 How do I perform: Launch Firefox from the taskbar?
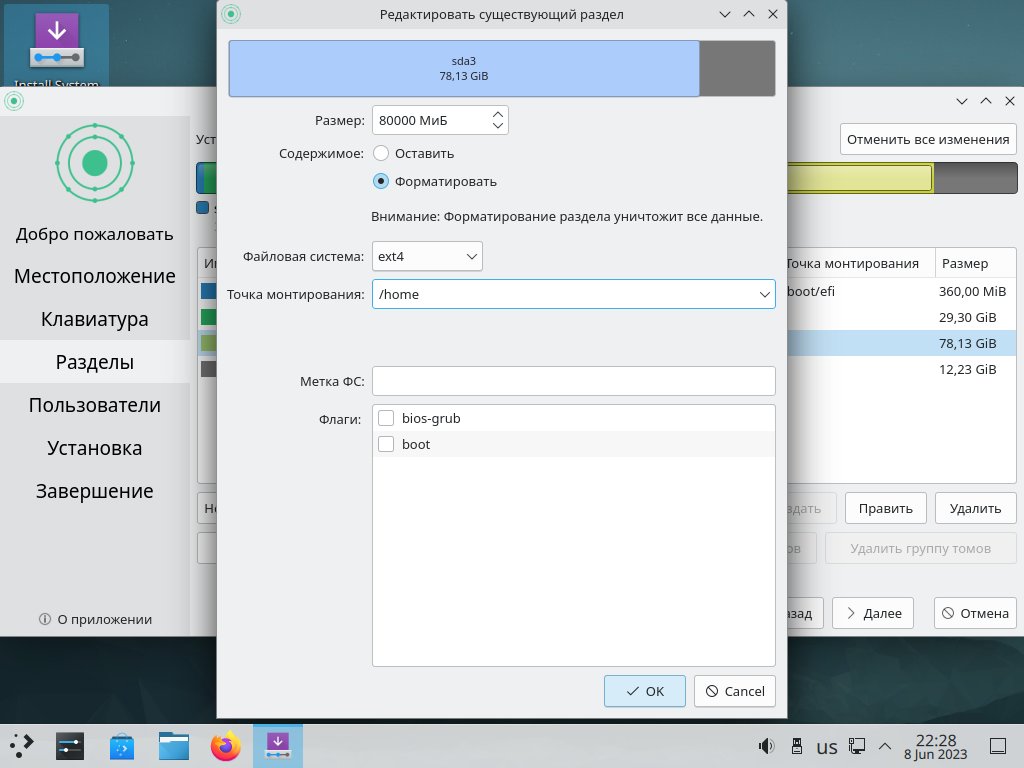[225, 746]
